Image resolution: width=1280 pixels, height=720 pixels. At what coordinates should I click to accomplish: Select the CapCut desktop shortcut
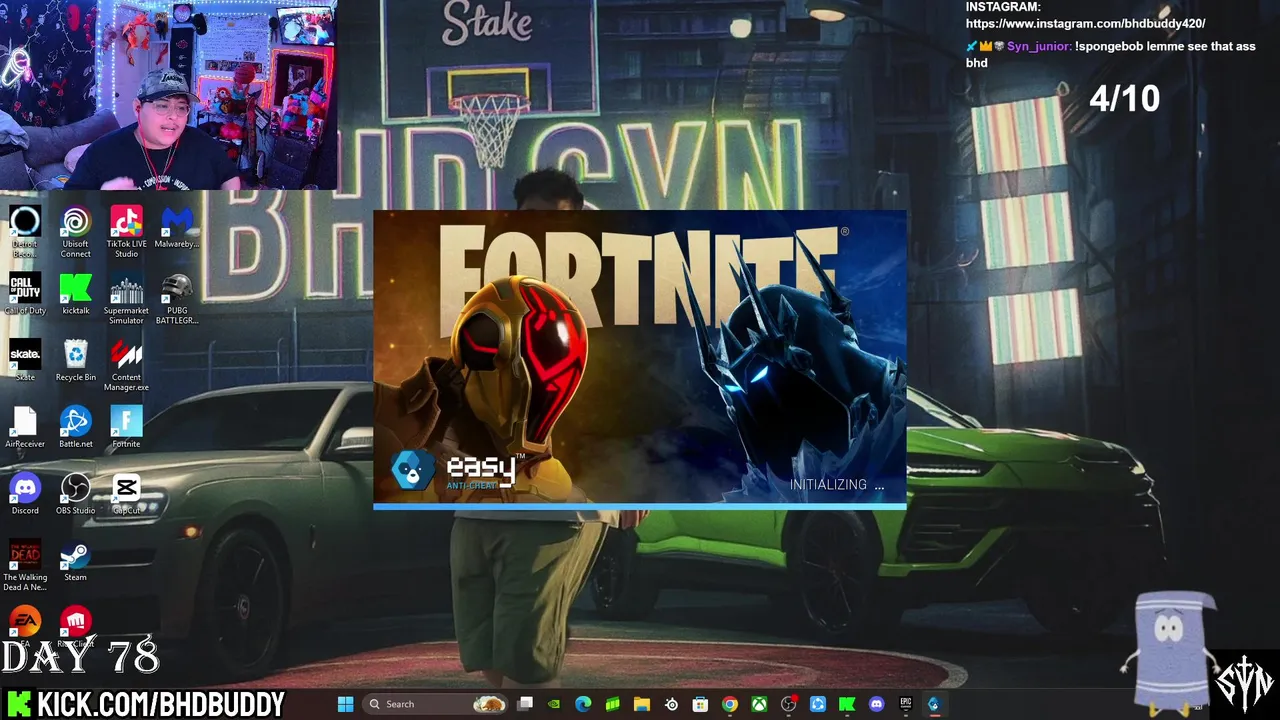click(x=126, y=494)
